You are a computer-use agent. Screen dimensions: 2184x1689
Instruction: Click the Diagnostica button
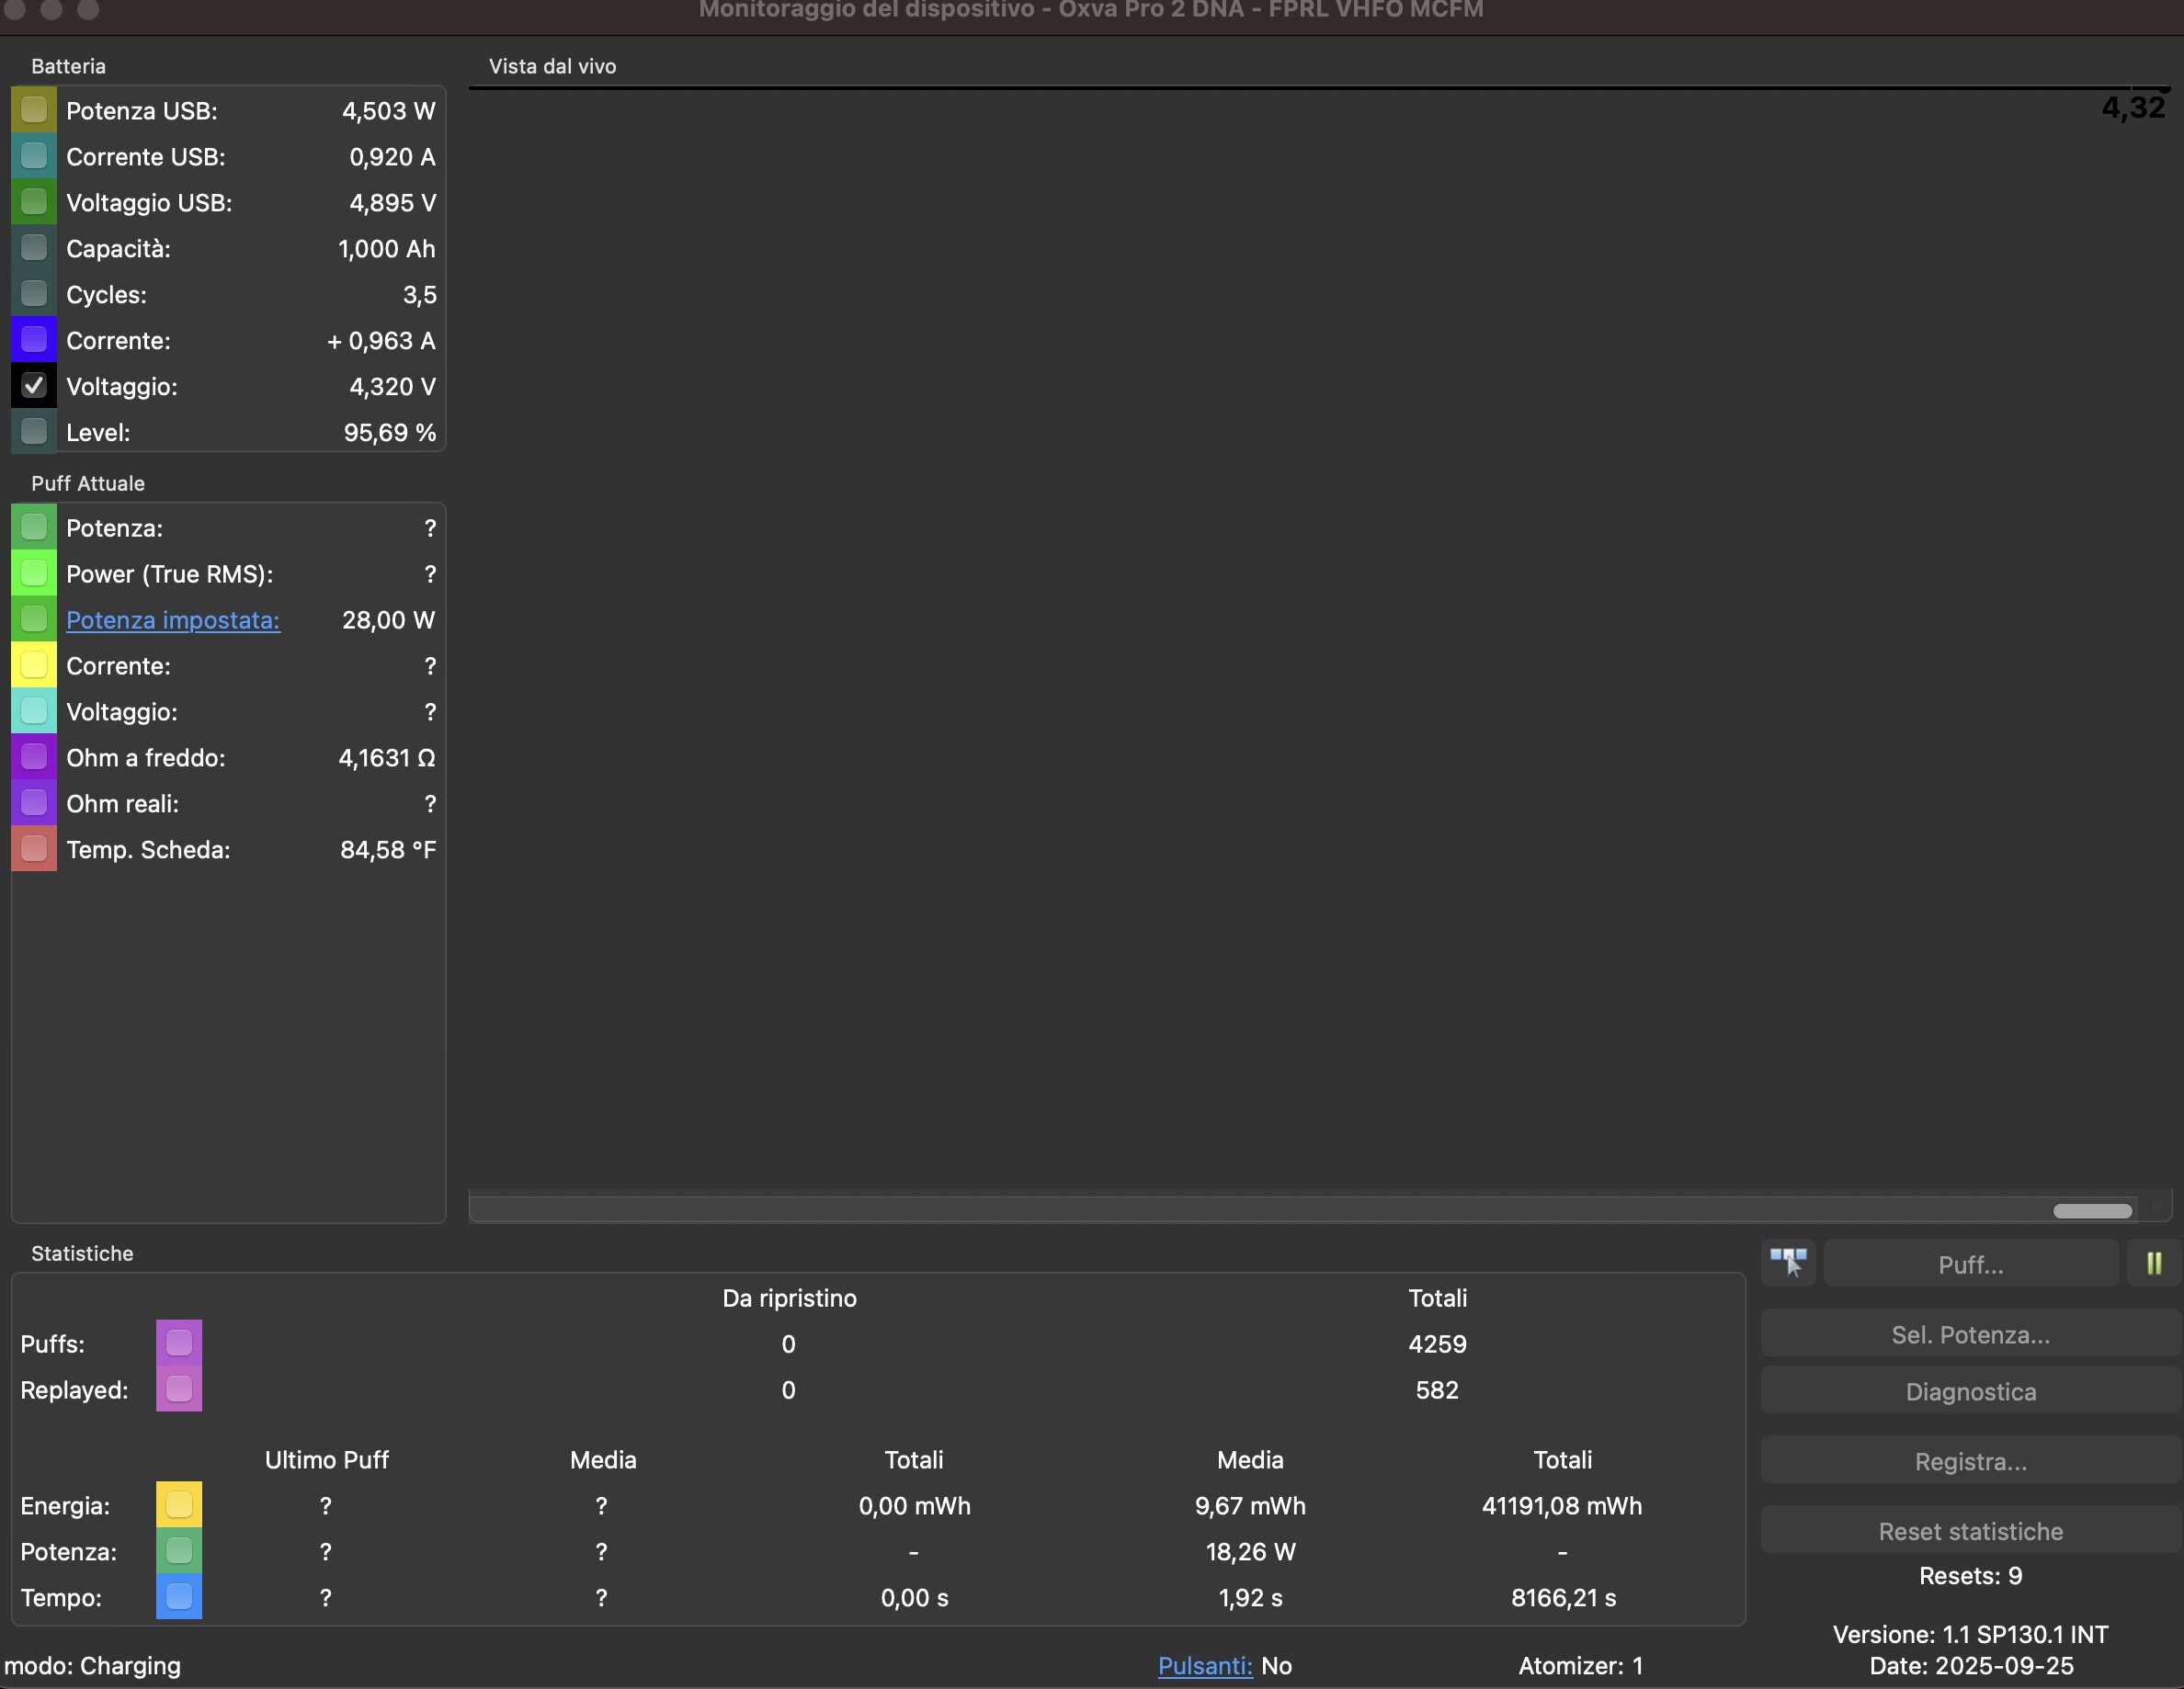(1970, 1392)
